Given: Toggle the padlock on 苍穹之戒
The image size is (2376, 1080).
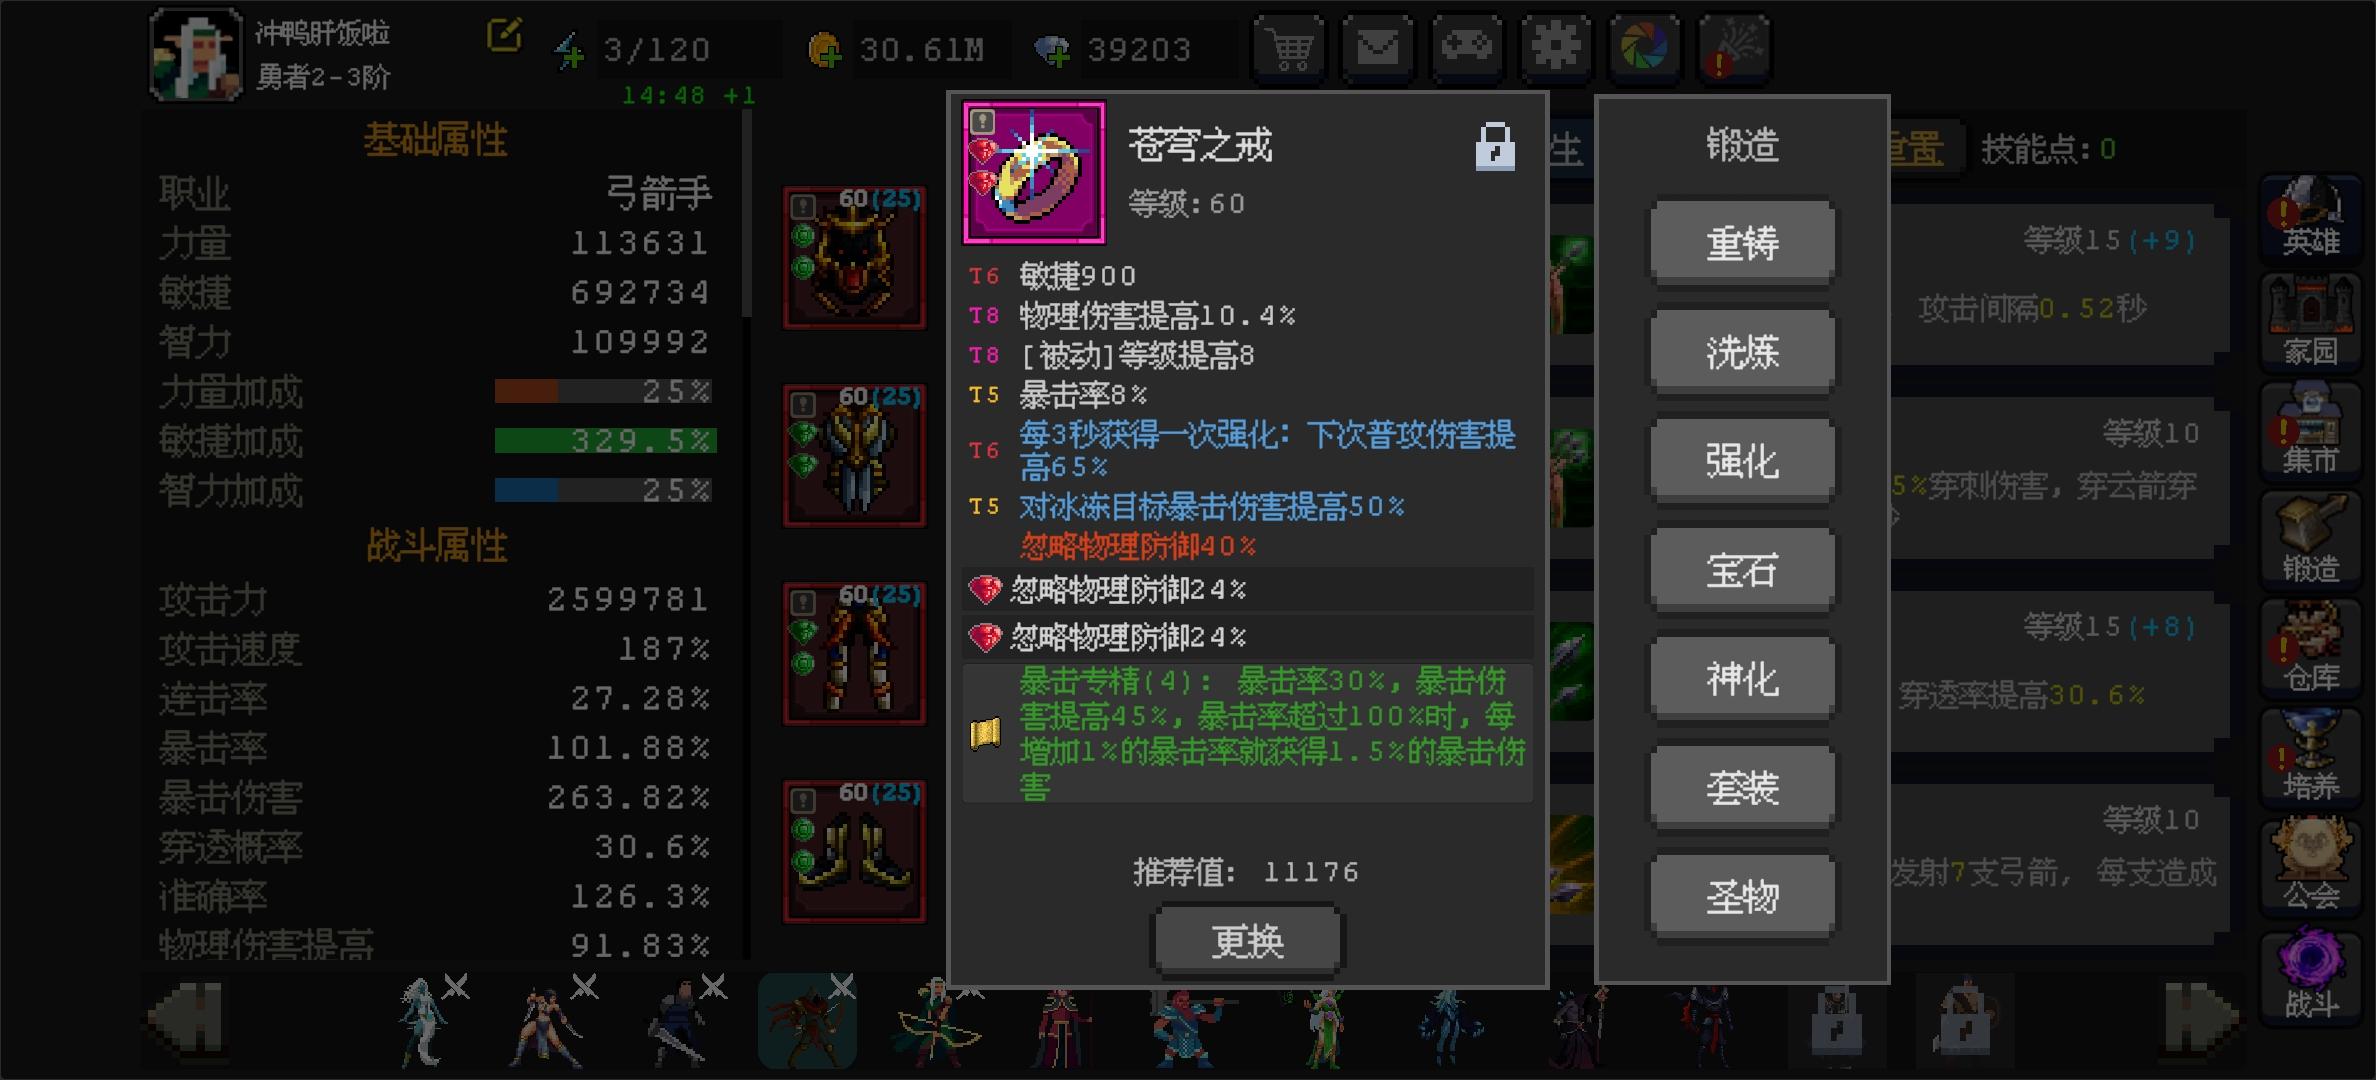Looking at the screenshot, I should pos(1495,147).
